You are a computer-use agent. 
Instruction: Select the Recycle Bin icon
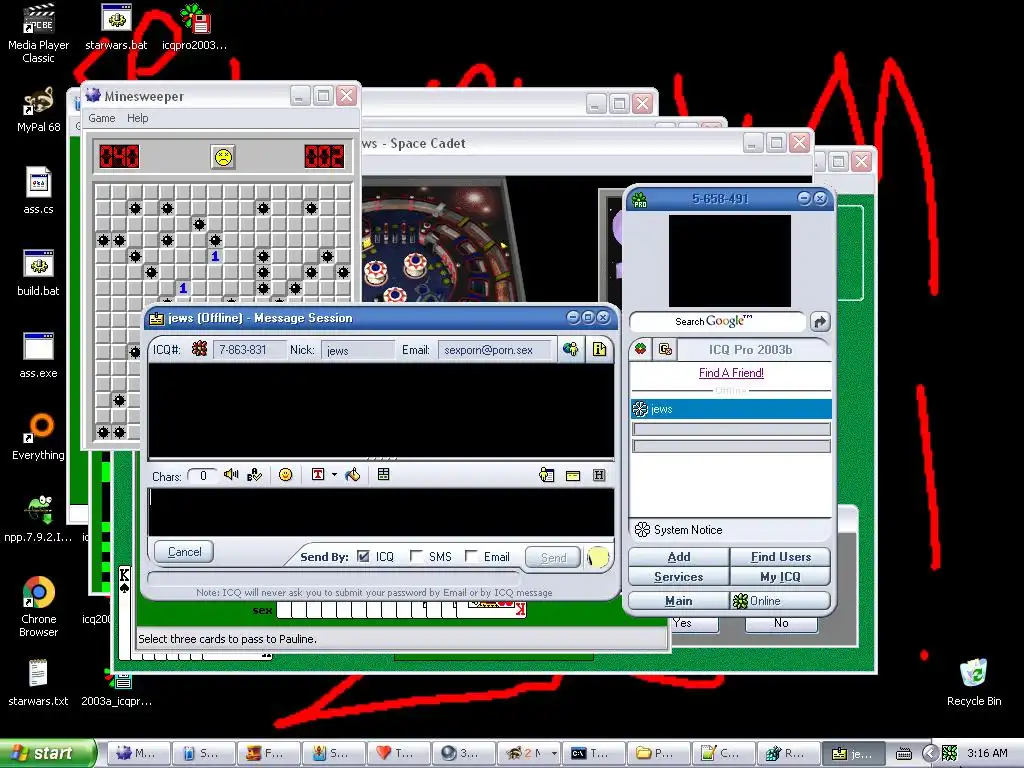pyautogui.click(x=974, y=683)
